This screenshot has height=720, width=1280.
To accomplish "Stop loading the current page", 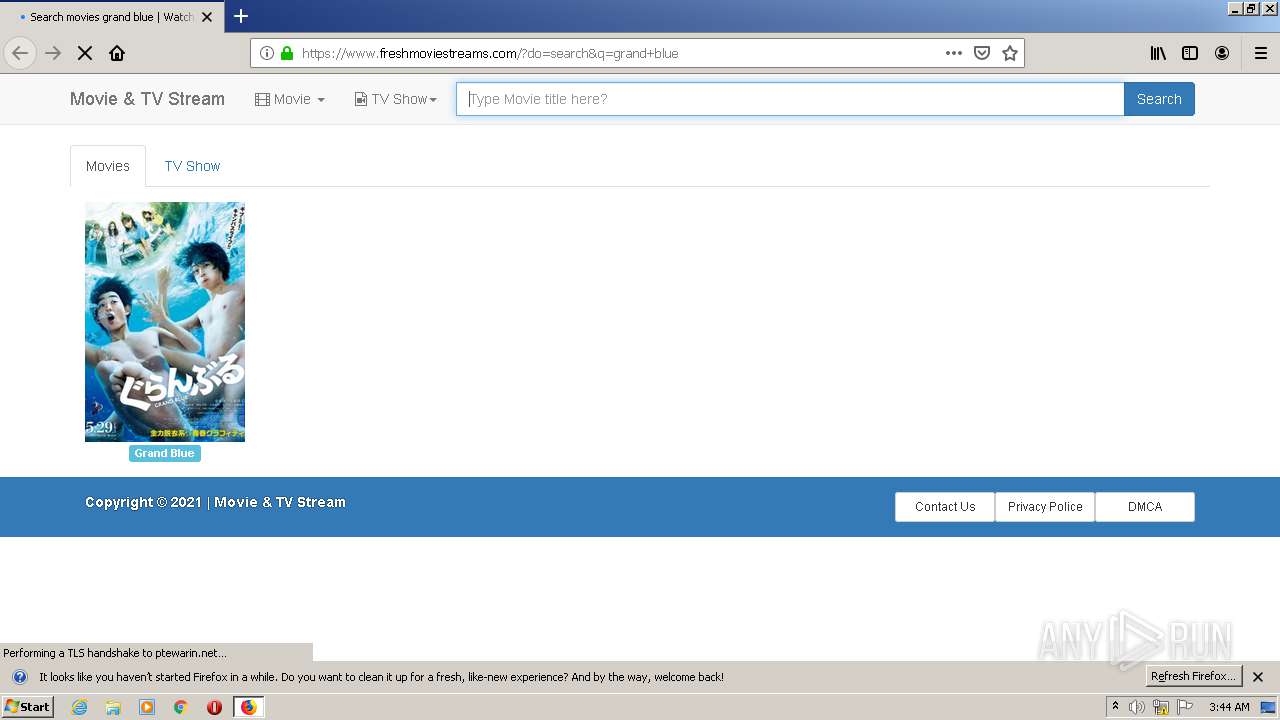I will coord(85,53).
